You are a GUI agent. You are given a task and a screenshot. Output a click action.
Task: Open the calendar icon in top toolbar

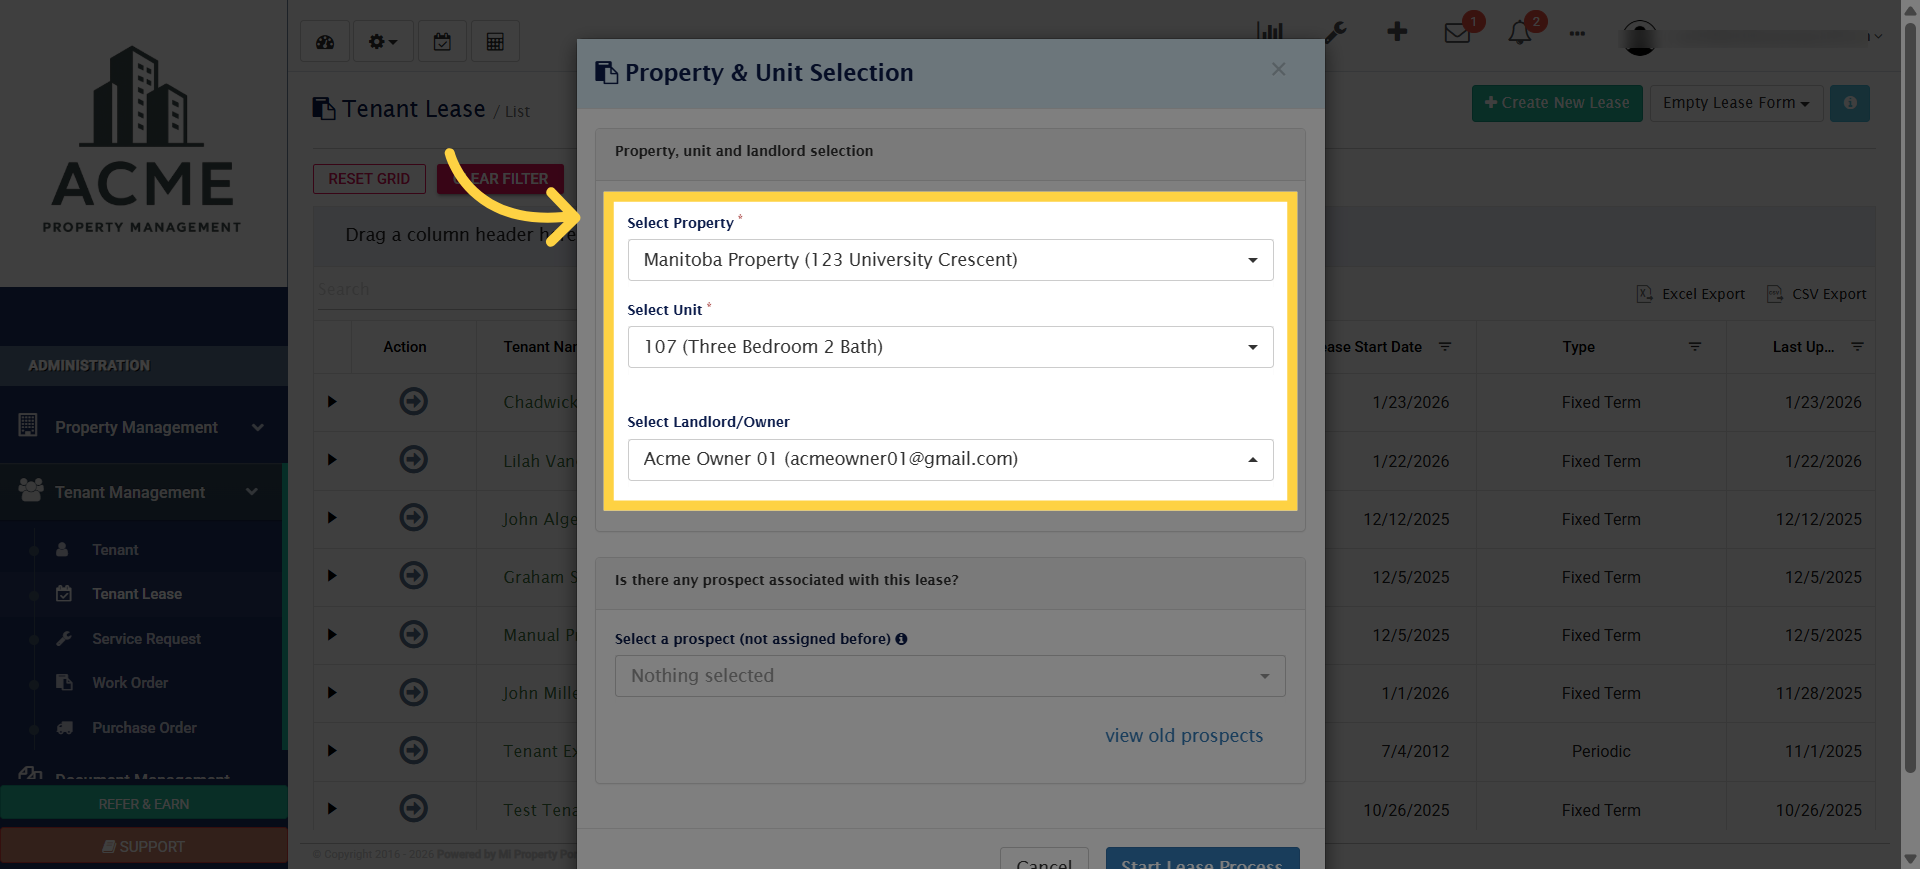pyautogui.click(x=442, y=41)
